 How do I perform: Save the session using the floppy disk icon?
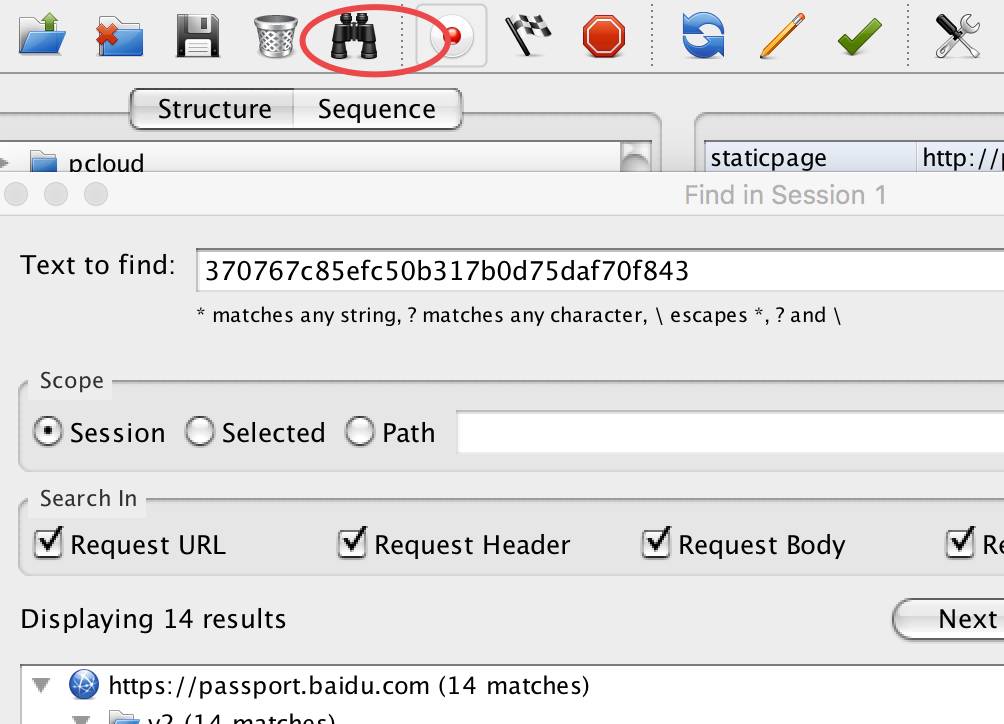point(197,35)
